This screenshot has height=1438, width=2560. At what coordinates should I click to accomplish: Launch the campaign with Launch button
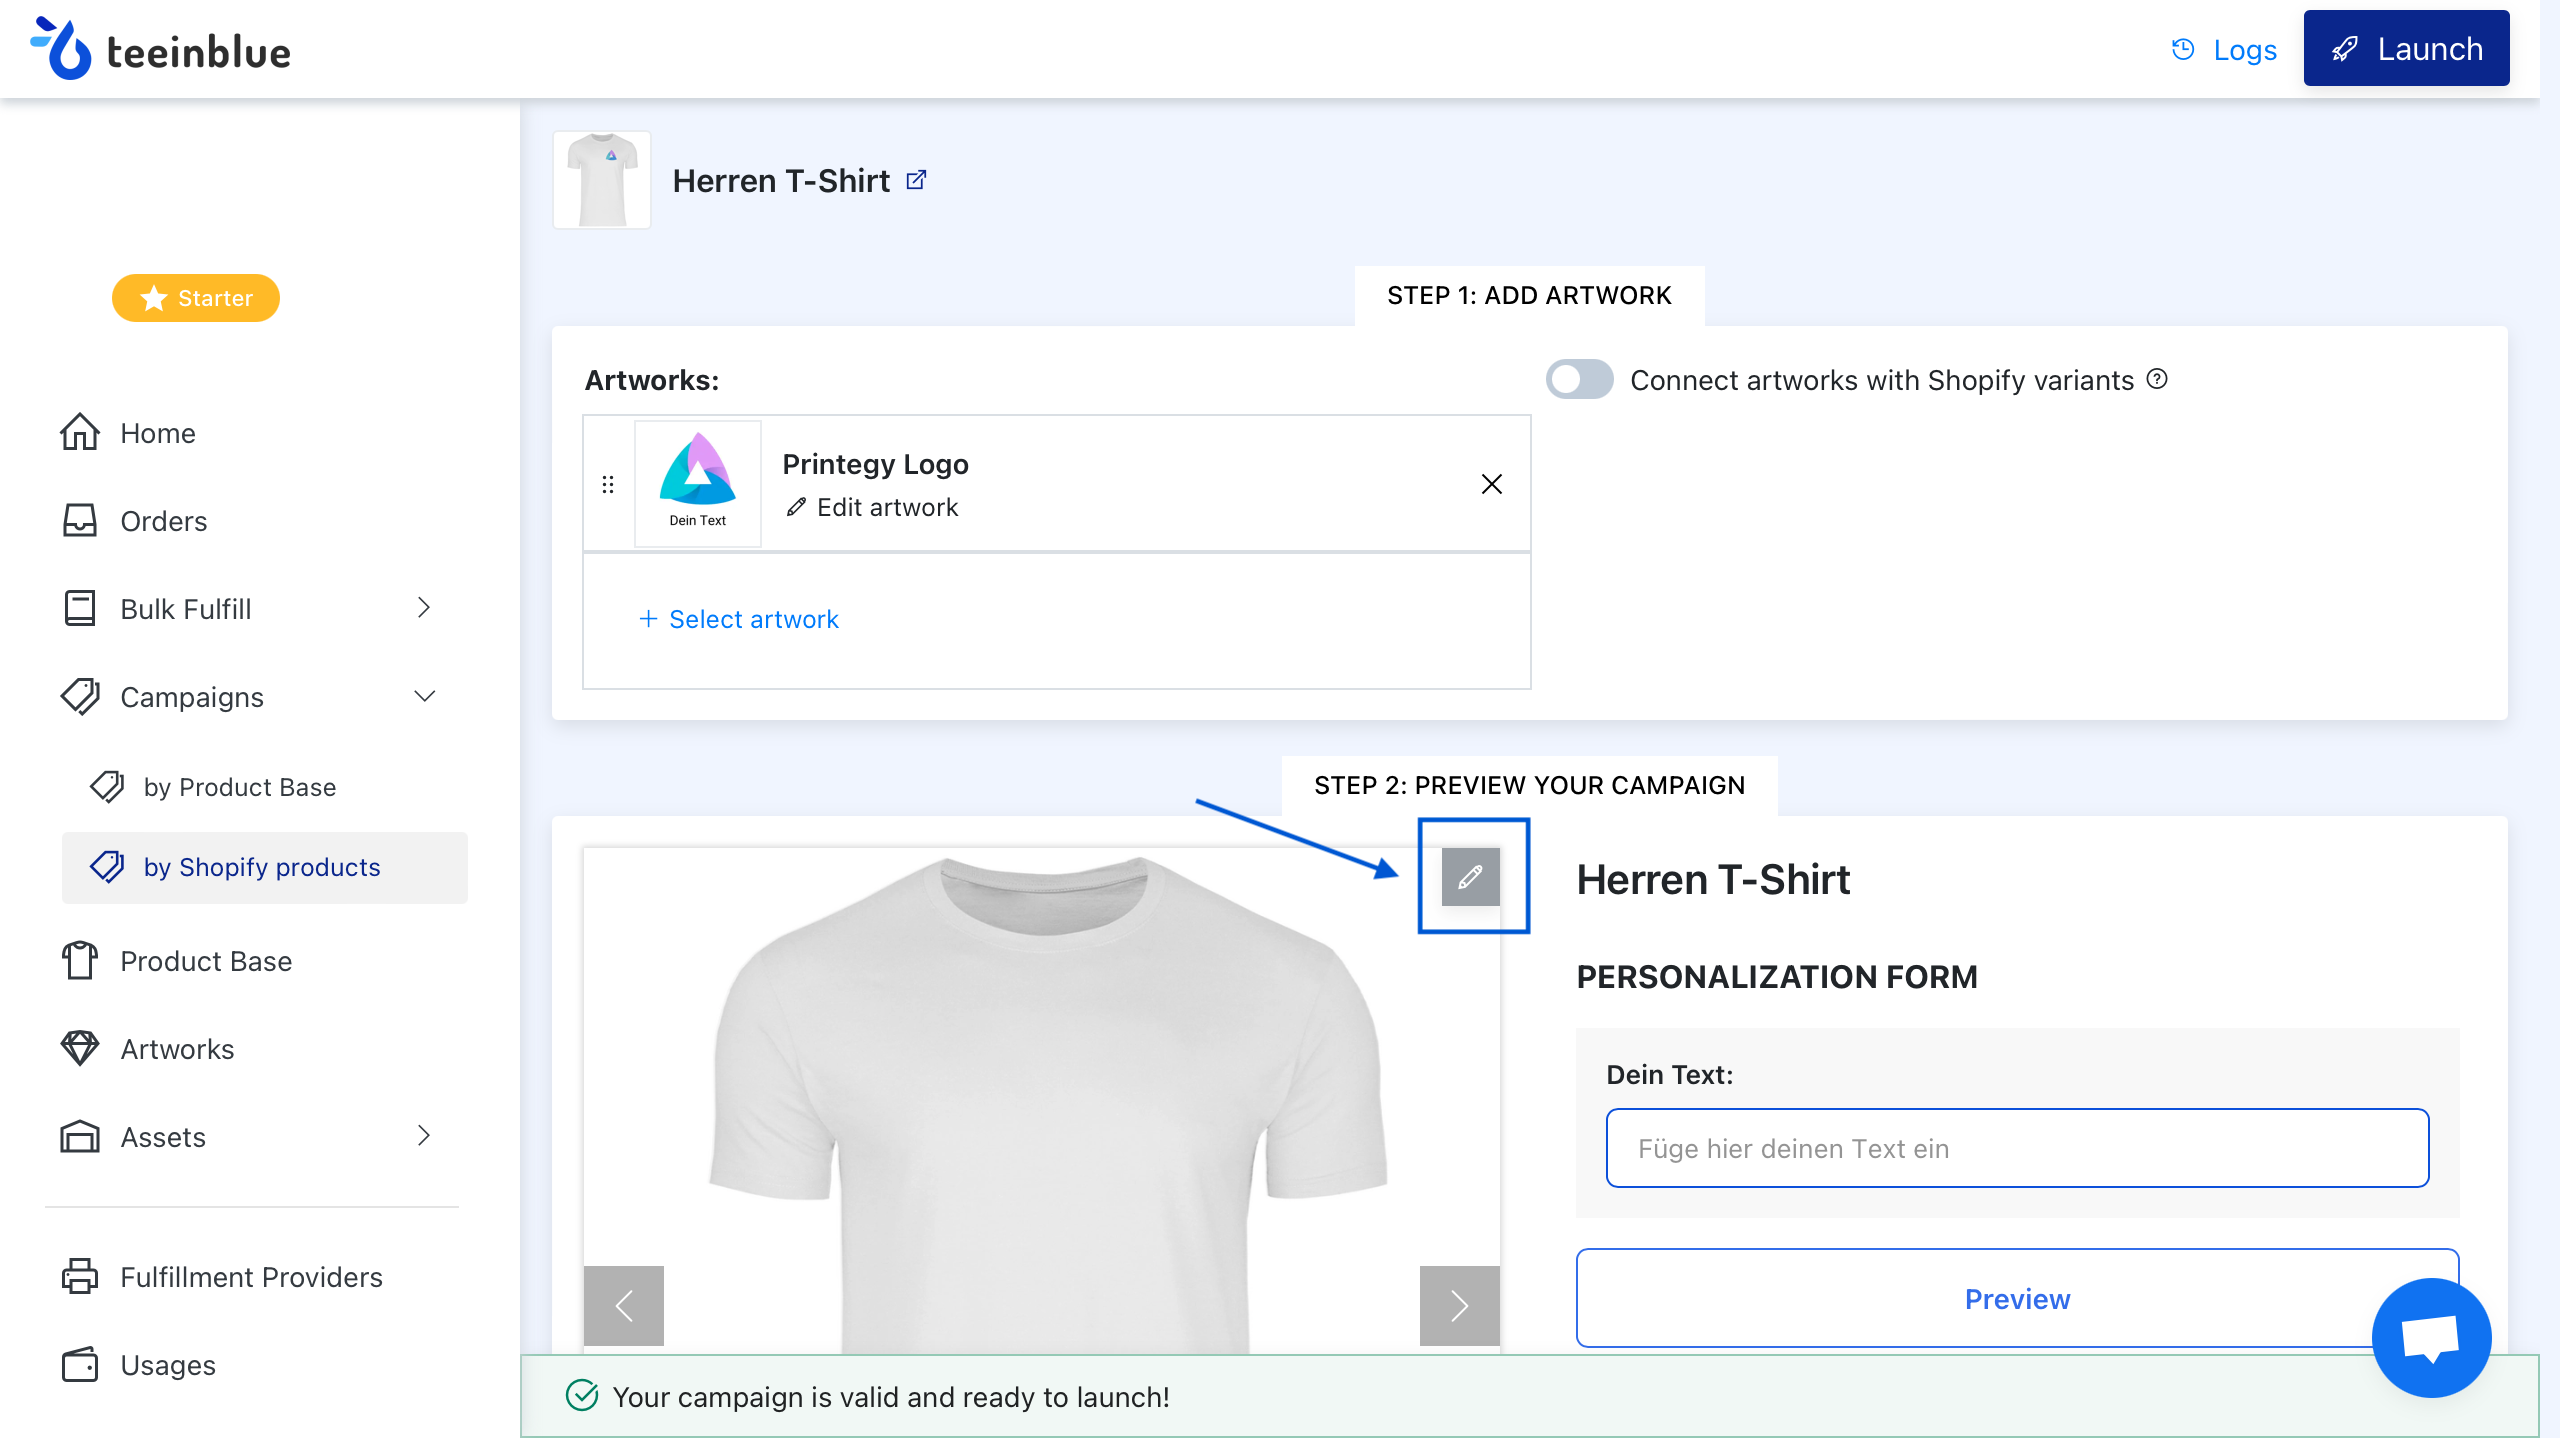(2406, 48)
